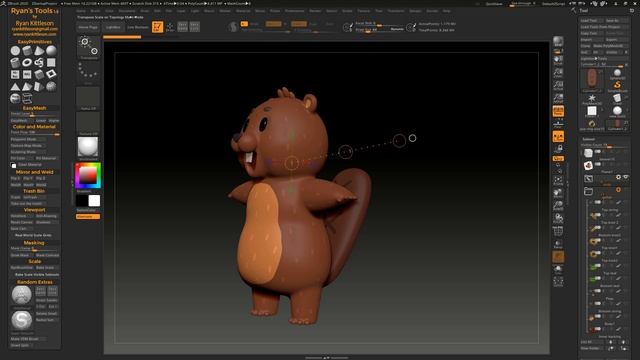Collapse the Viewport section header

[35, 210]
